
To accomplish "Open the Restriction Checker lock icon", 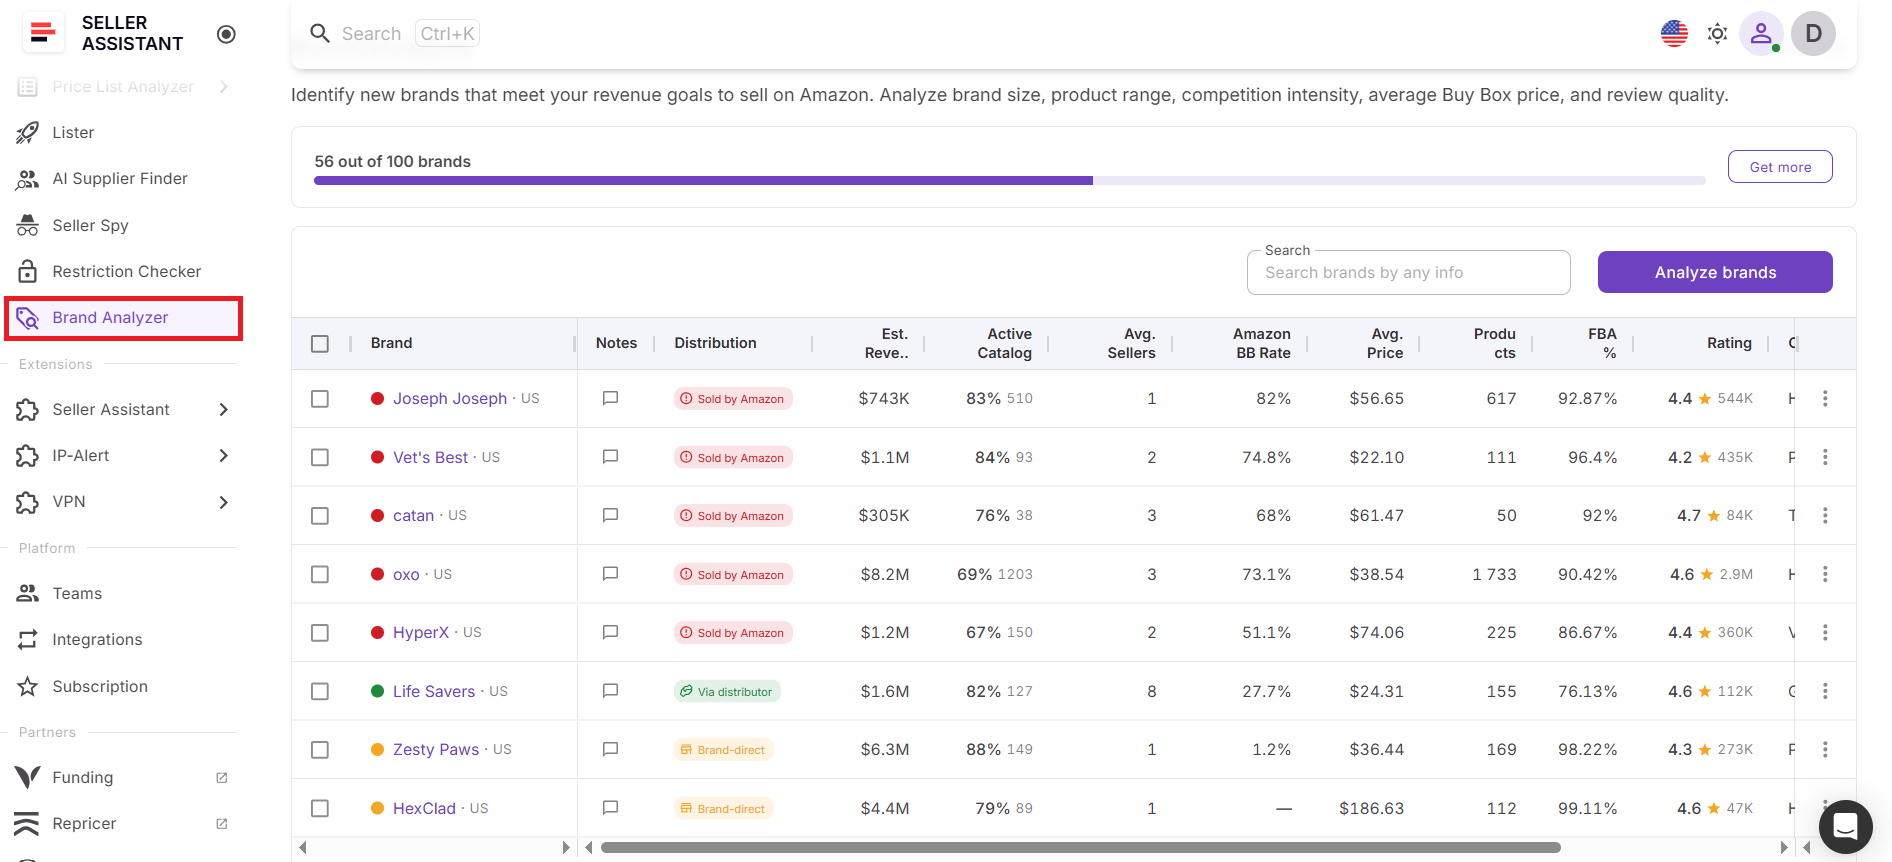I will point(28,271).
